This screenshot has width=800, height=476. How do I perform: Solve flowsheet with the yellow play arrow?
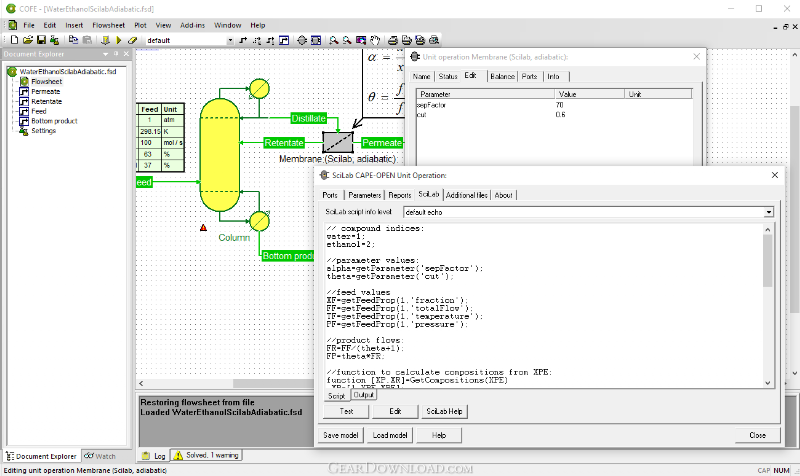pyautogui.click(x=119, y=40)
